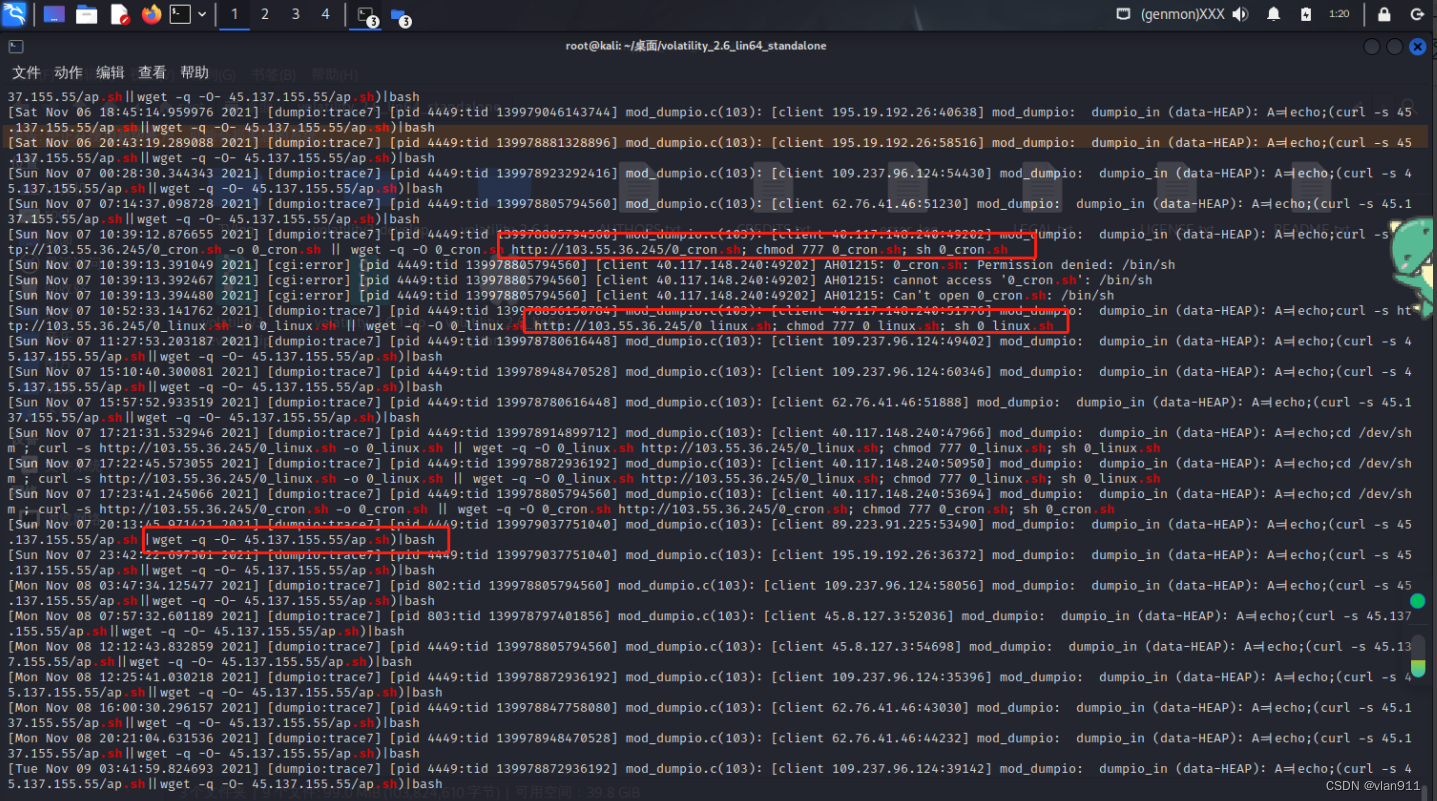The height and width of the screenshot is (801, 1437).
Task: Launch Firefox from the top panel
Action: pyautogui.click(x=151, y=14)
